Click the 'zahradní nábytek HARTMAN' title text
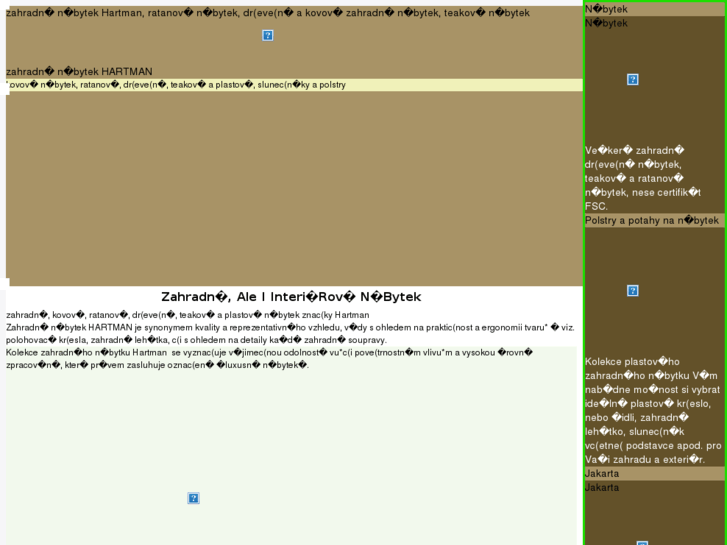This screenshot has height=545, width=727. [79, 71]
